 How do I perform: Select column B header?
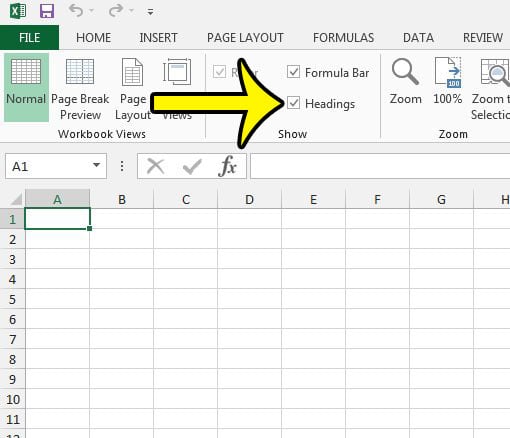click(122, 199)
